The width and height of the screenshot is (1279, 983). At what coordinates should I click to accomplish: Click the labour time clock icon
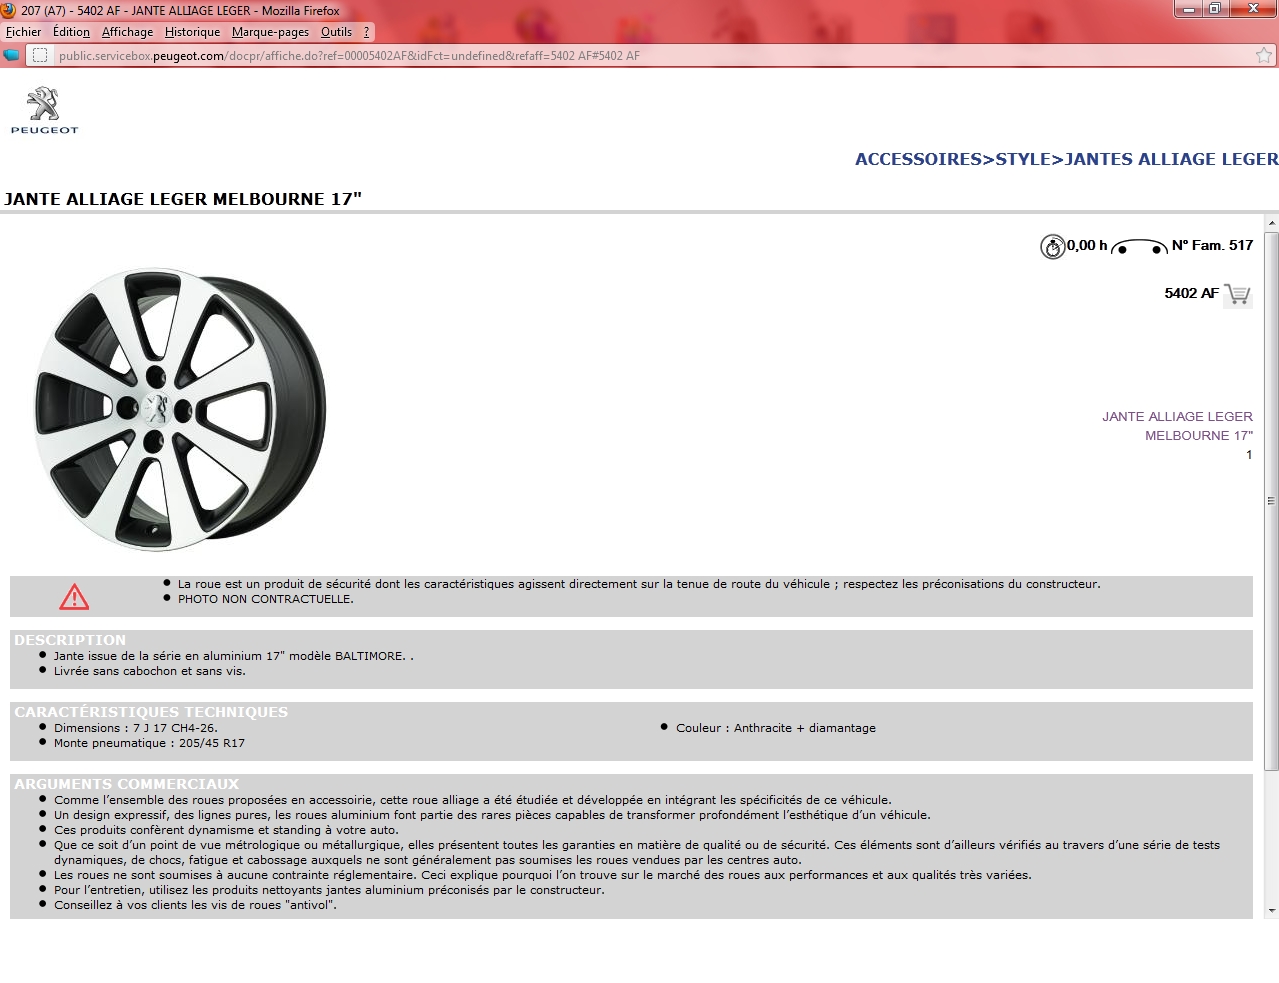(1052, 246)
